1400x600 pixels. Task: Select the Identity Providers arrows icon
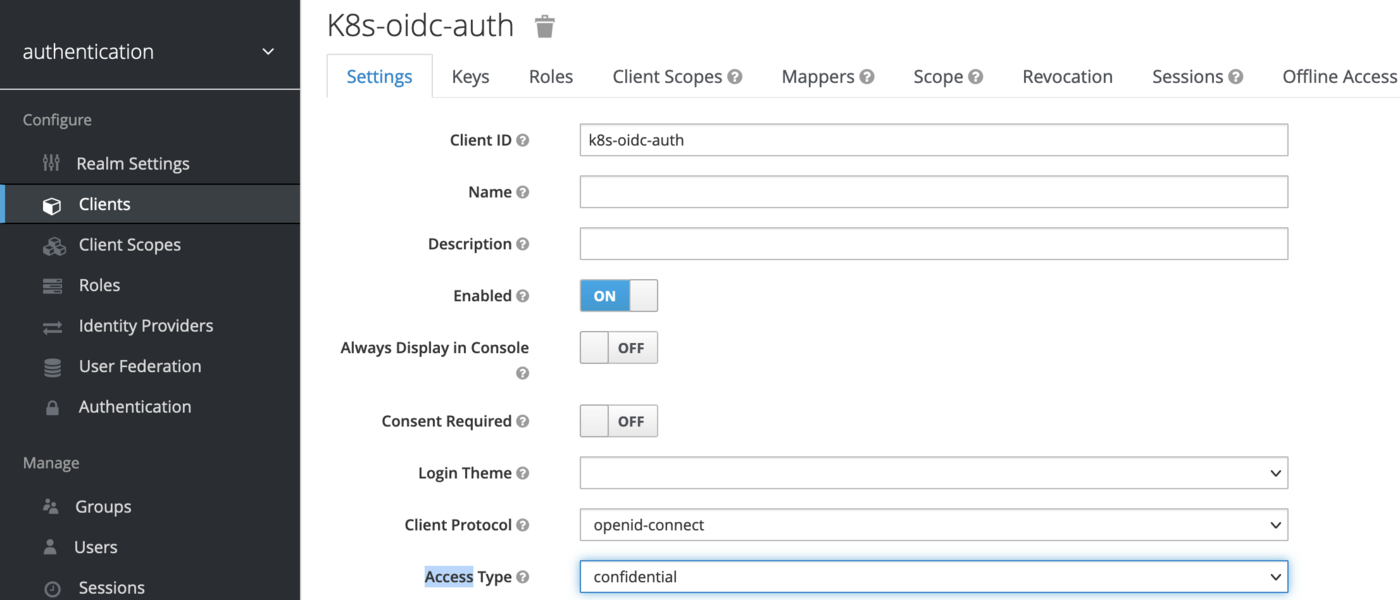click(51, 325)
